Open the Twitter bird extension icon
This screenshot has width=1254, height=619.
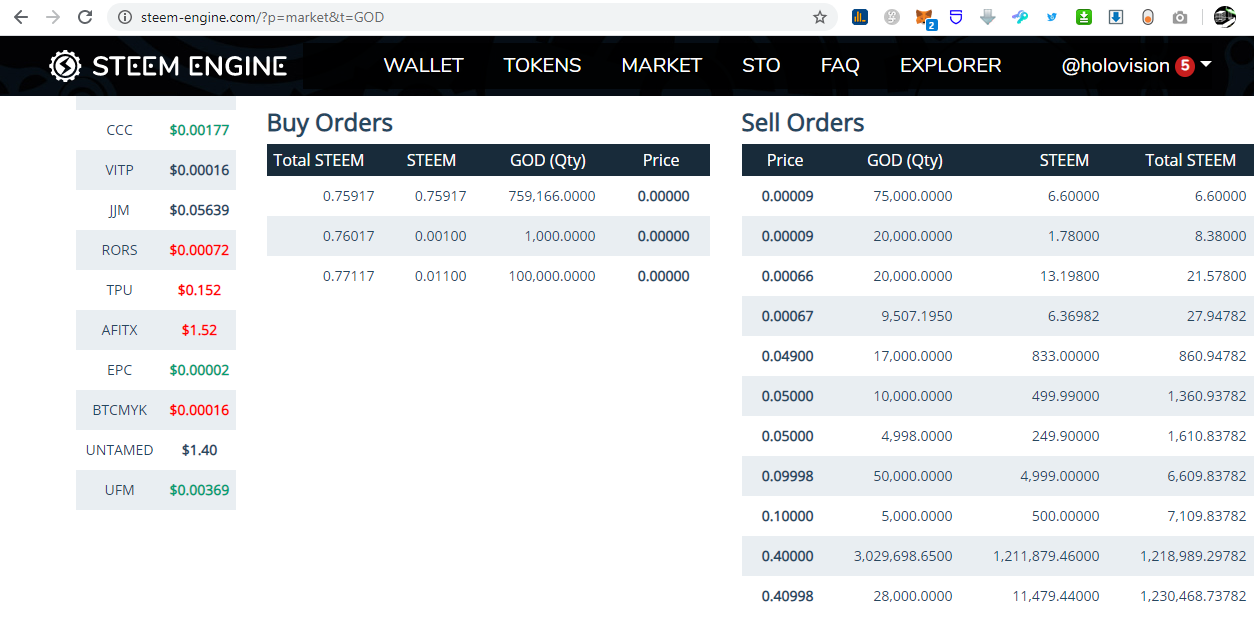(x=1052, y=17)
